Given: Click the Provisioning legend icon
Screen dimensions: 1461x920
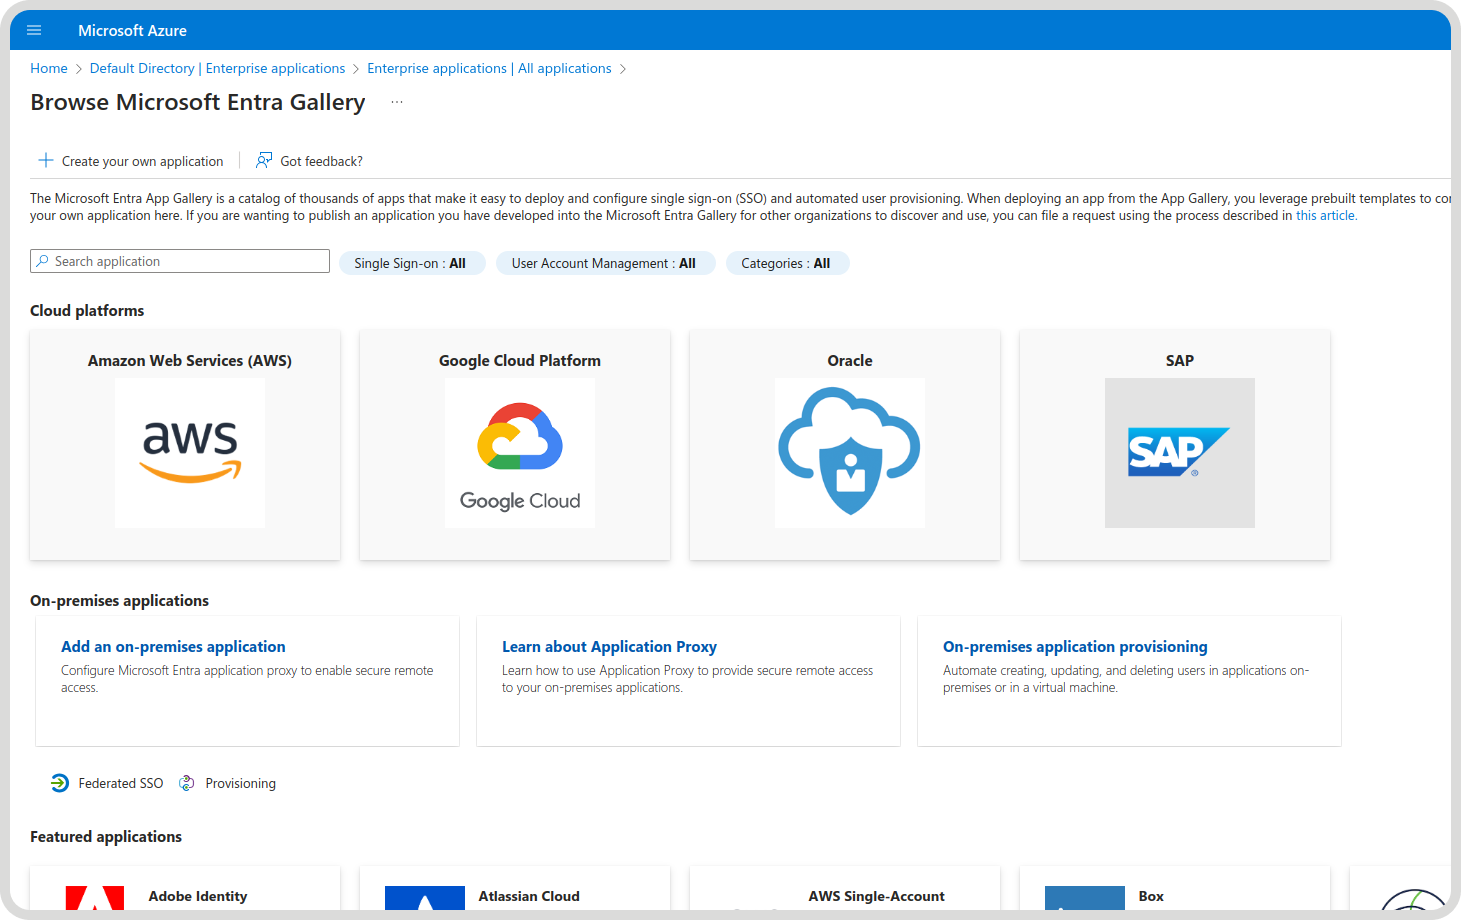Looking at the screenshot, I should (186, 783).
